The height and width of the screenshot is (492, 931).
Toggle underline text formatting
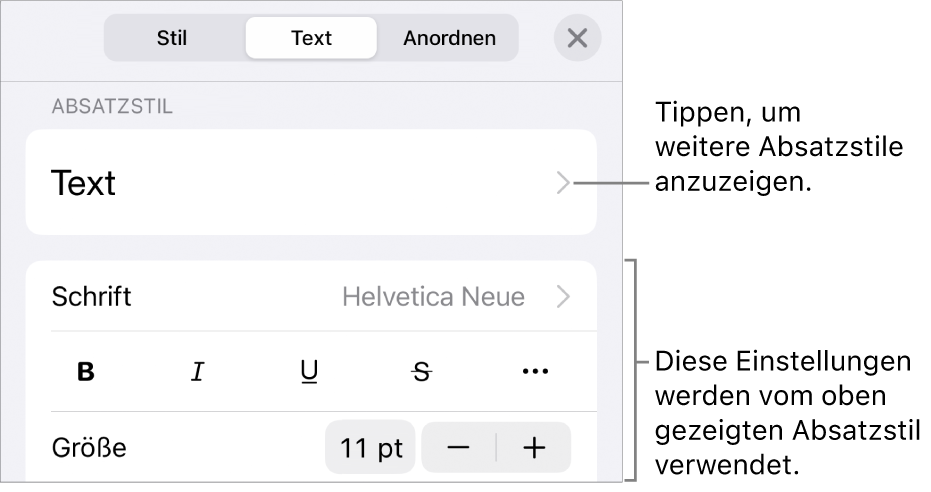tap(310, 372)
